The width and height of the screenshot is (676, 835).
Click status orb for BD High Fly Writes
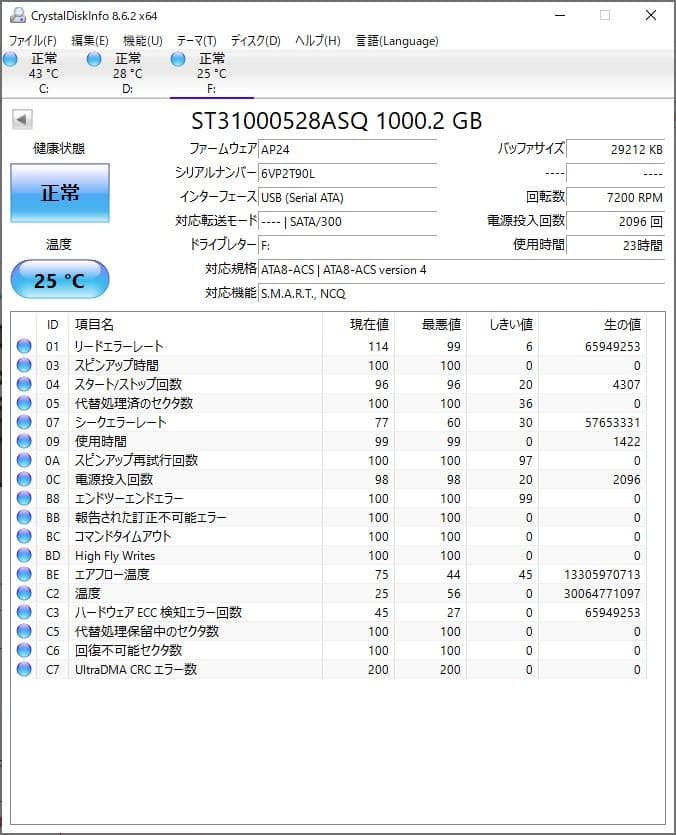point(24,555)
